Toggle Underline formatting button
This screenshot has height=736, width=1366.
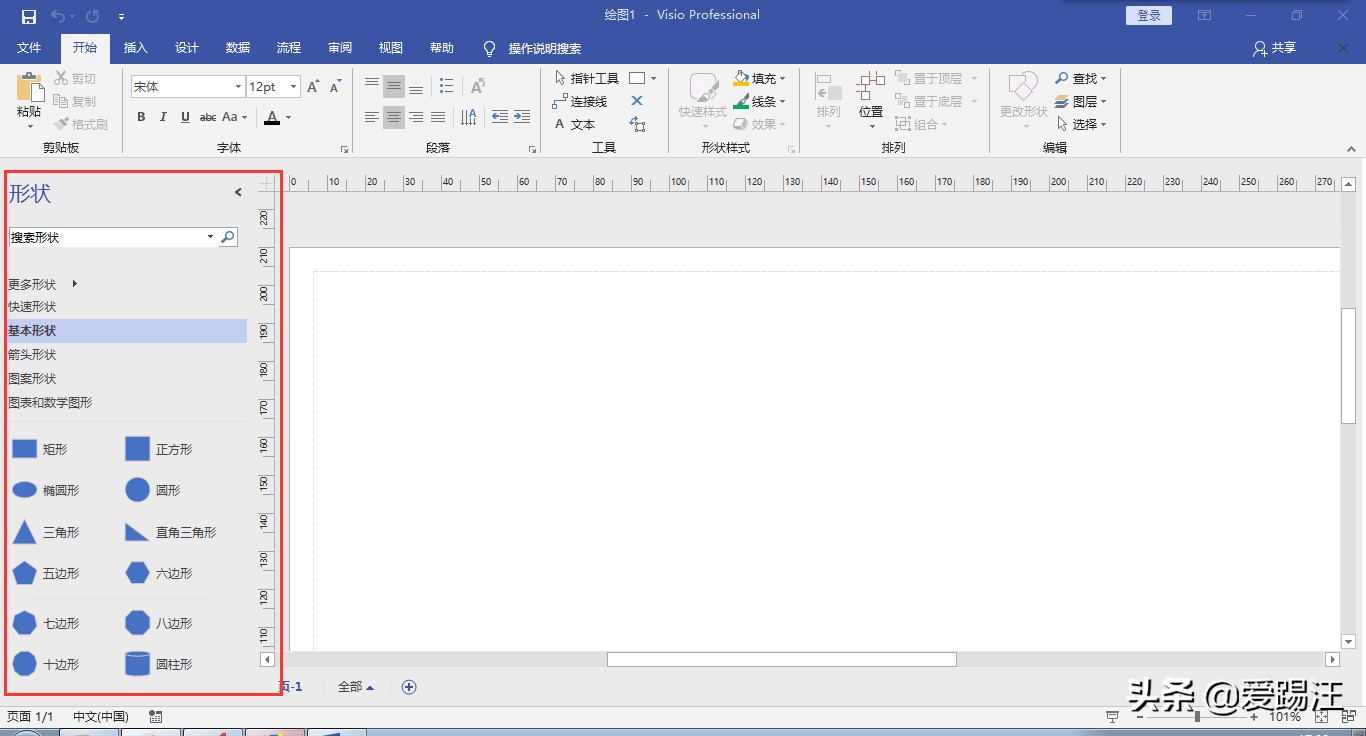coord(186,117)
